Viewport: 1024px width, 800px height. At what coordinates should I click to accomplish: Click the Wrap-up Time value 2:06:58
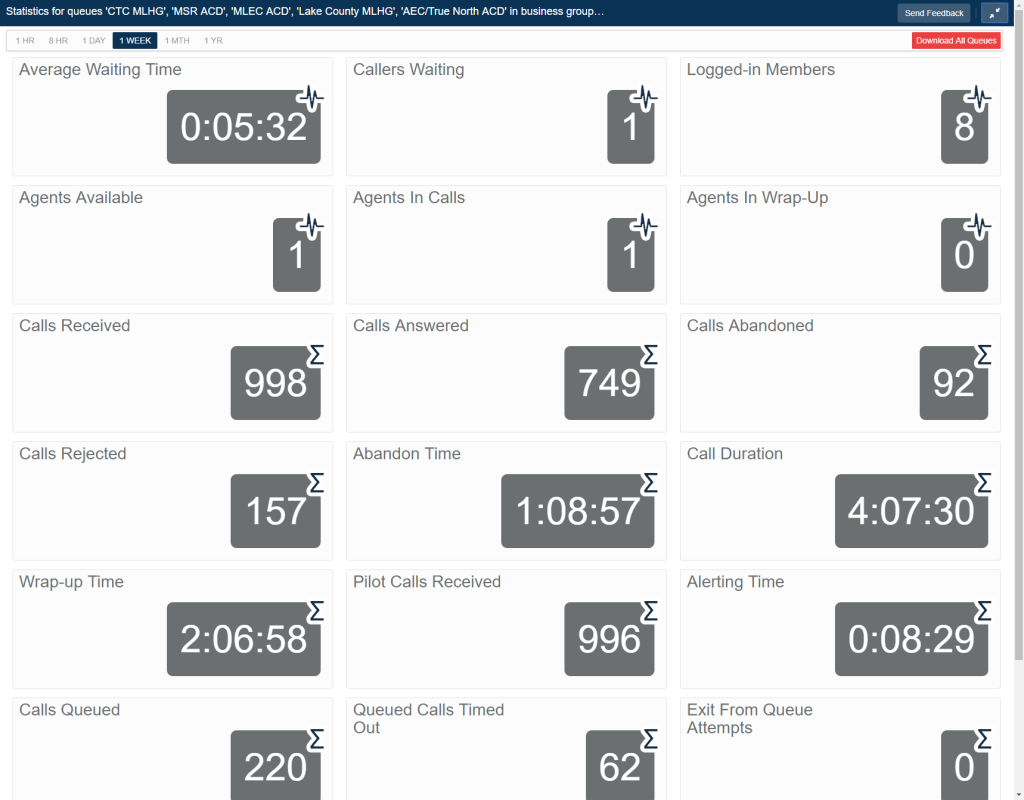[244, 639]
